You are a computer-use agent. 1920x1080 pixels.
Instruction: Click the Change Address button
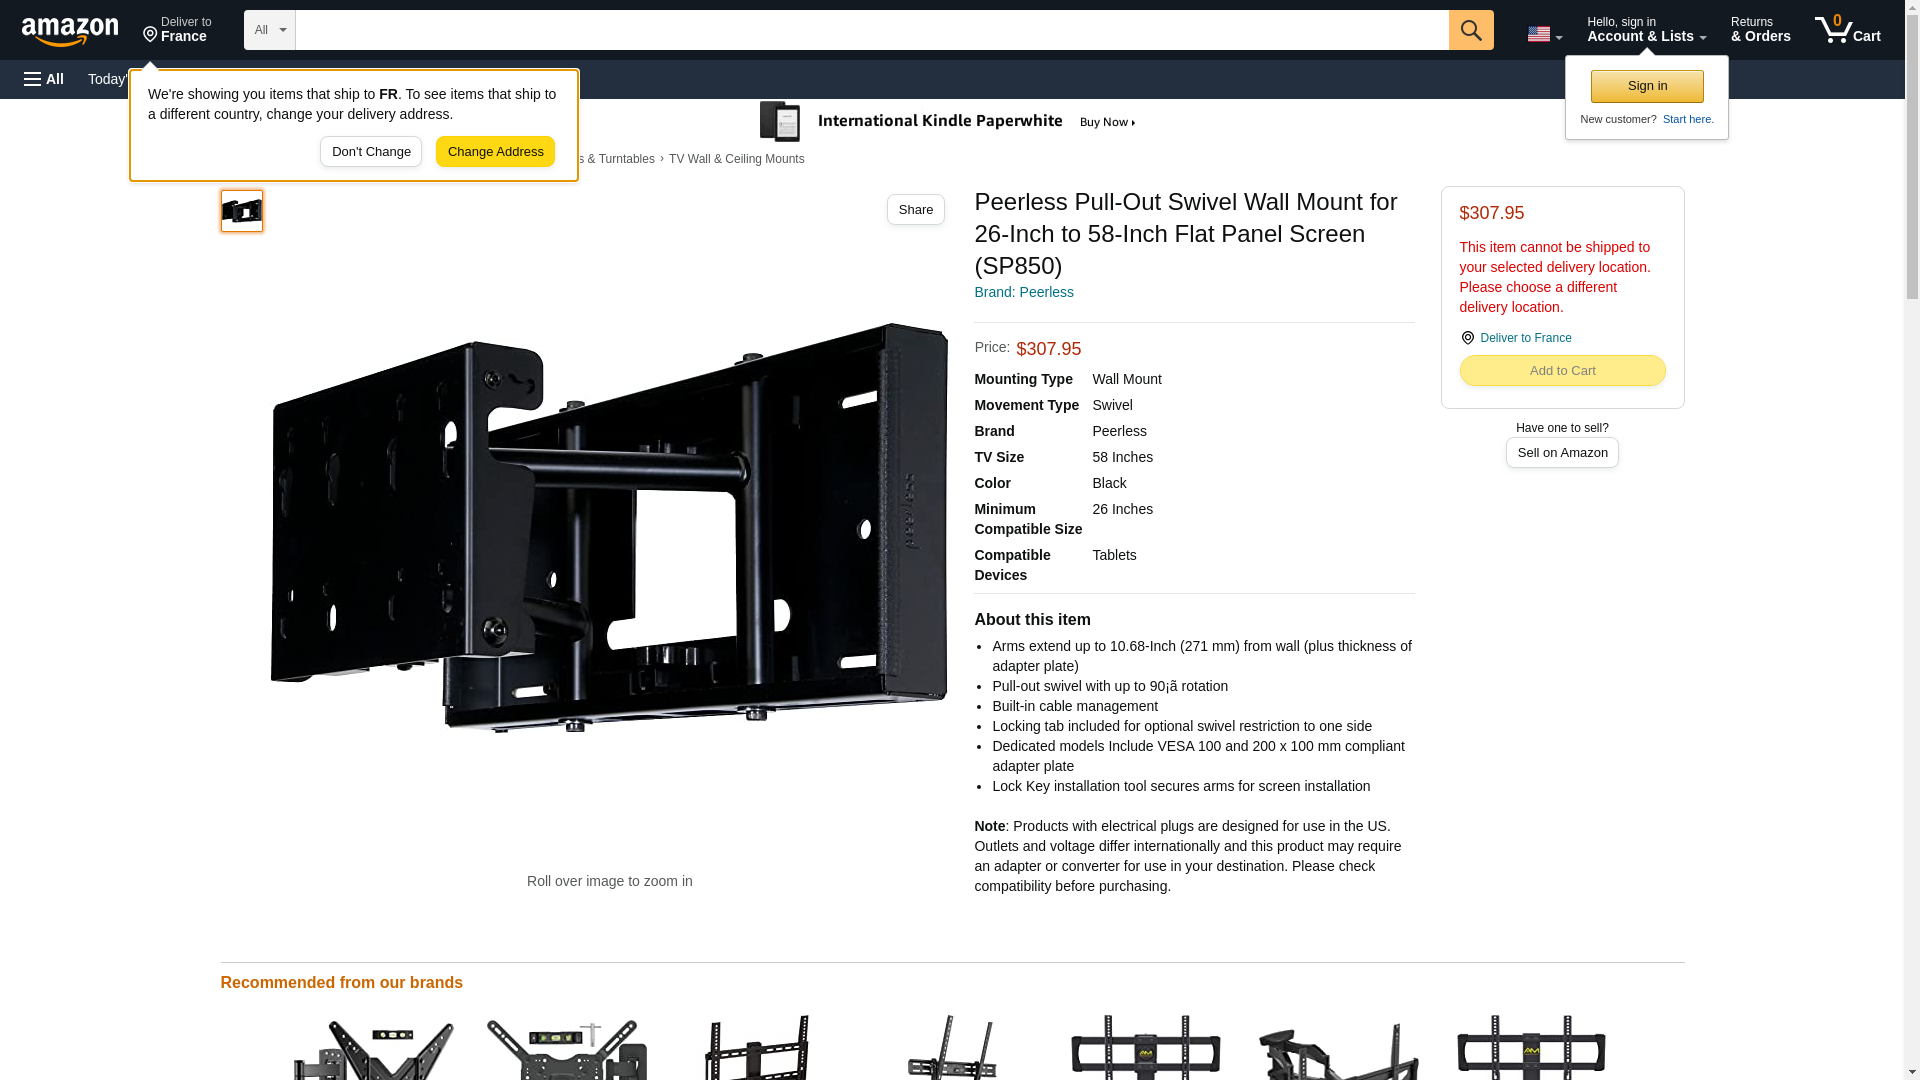coord(495,152)
